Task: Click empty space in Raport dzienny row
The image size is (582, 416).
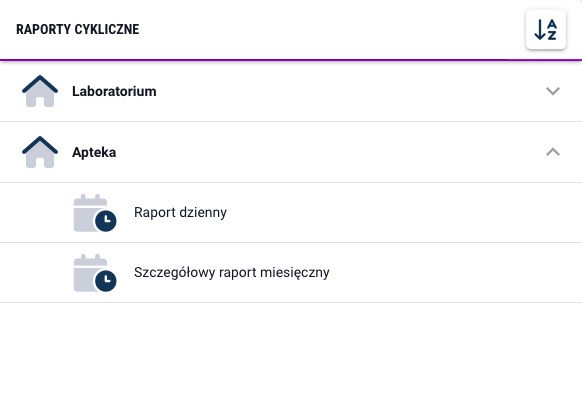Action: click(390, 213)
